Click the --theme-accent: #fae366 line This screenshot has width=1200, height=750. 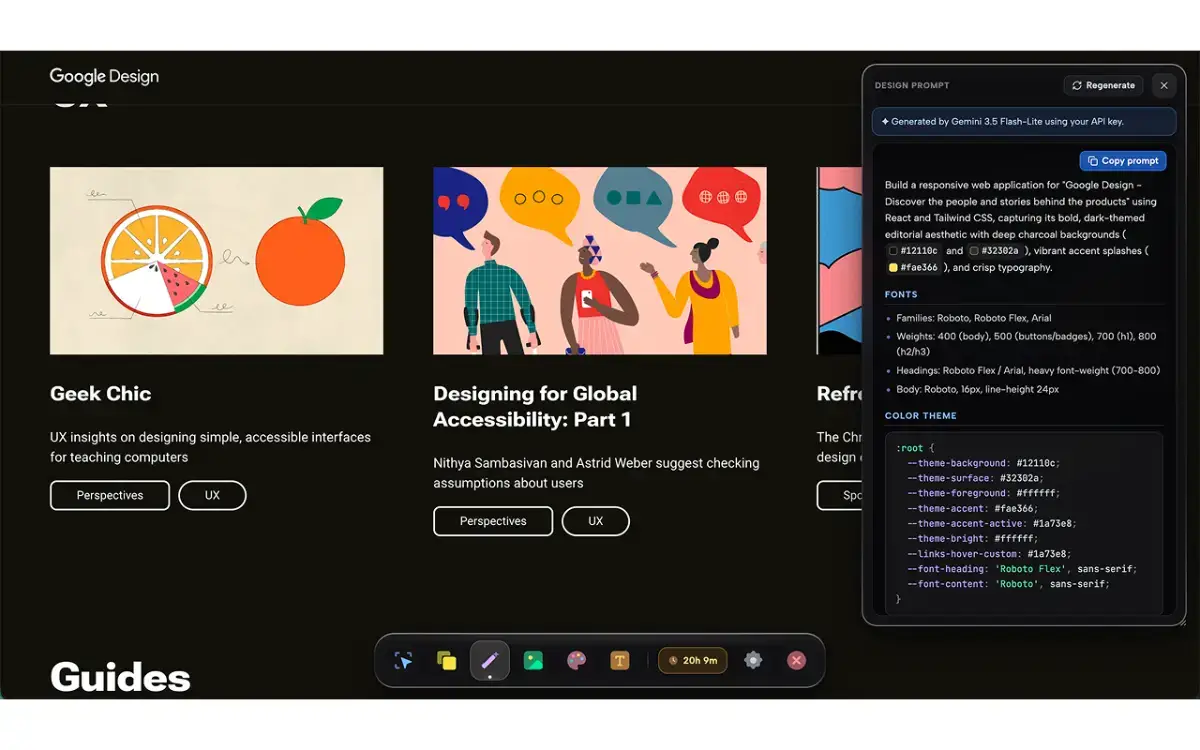point(974,508)
